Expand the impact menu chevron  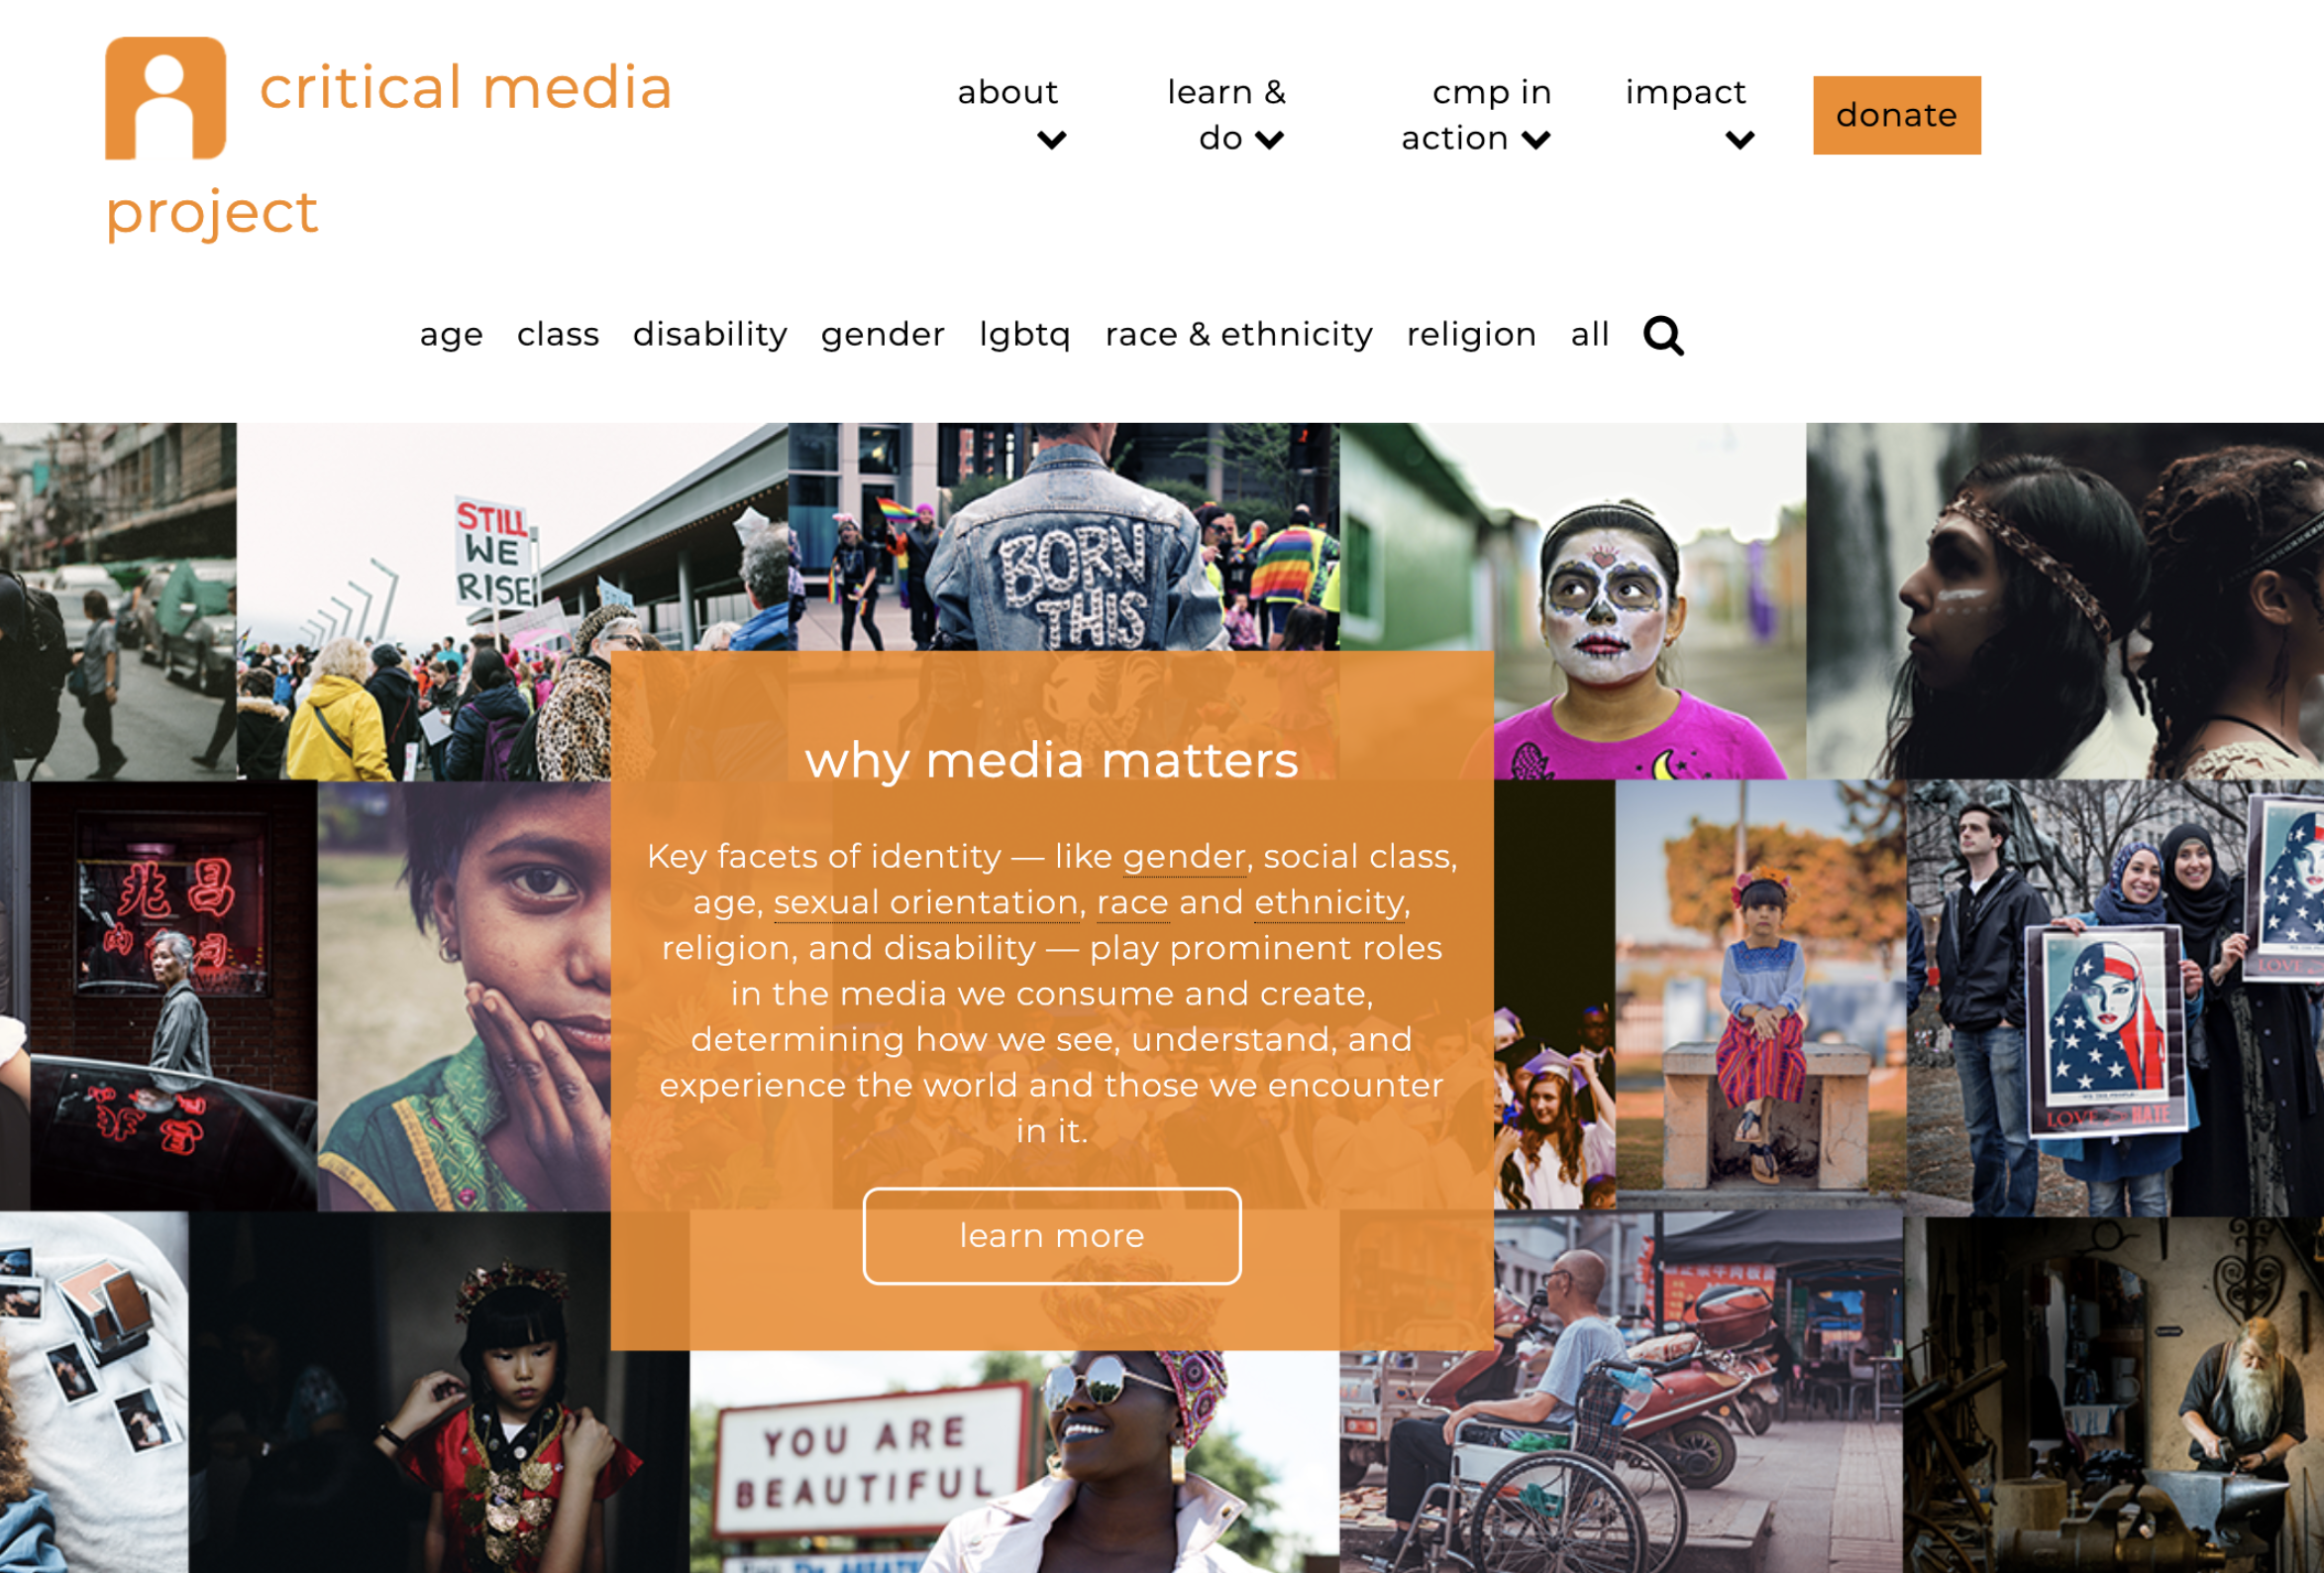[1740, 140]
